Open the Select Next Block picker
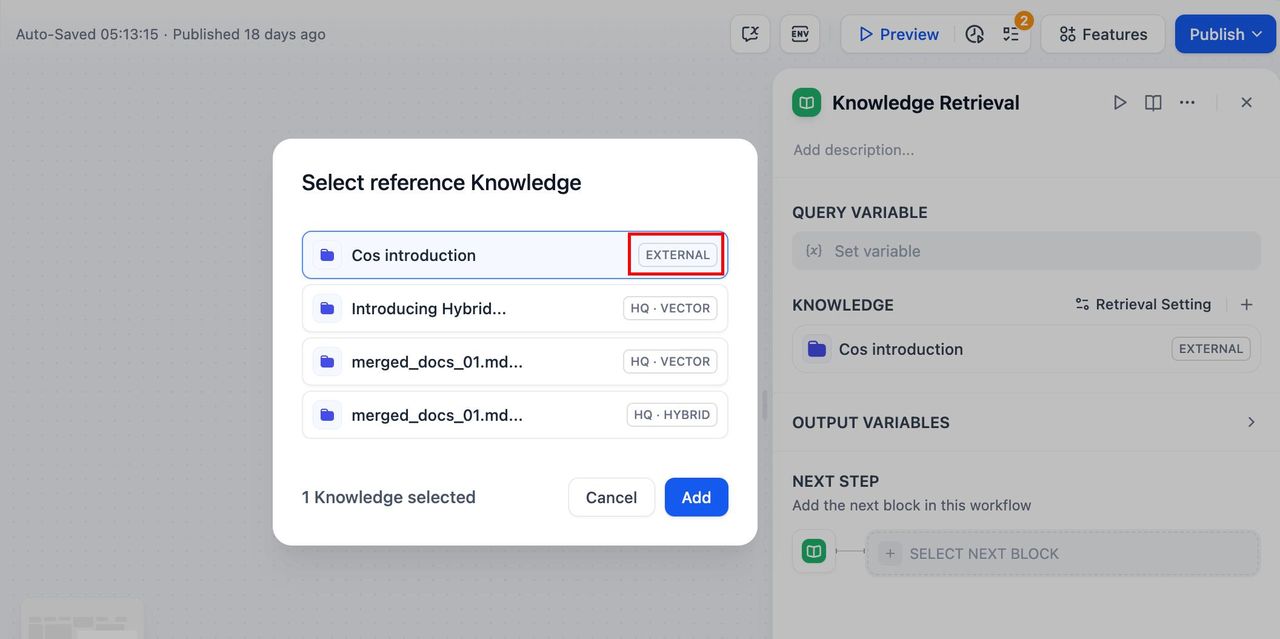Screen dimensions: 1280x639 coord(1062,553)
